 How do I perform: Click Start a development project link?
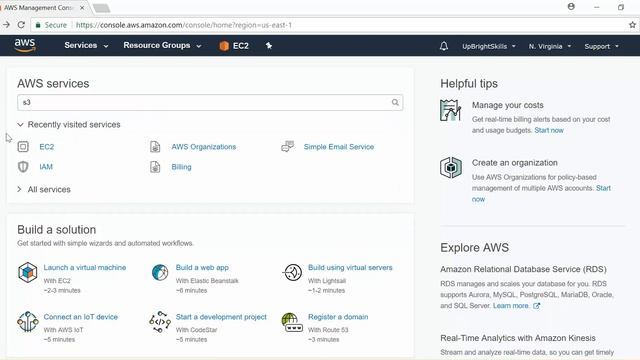[x=221, y=317]
